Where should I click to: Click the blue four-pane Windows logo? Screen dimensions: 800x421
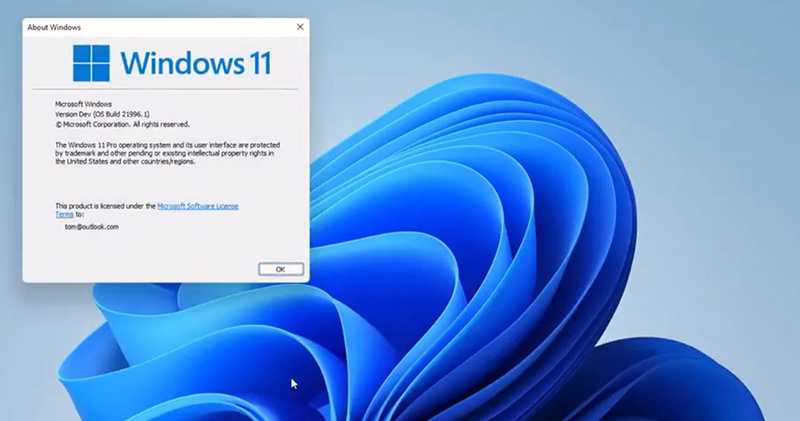91,62
